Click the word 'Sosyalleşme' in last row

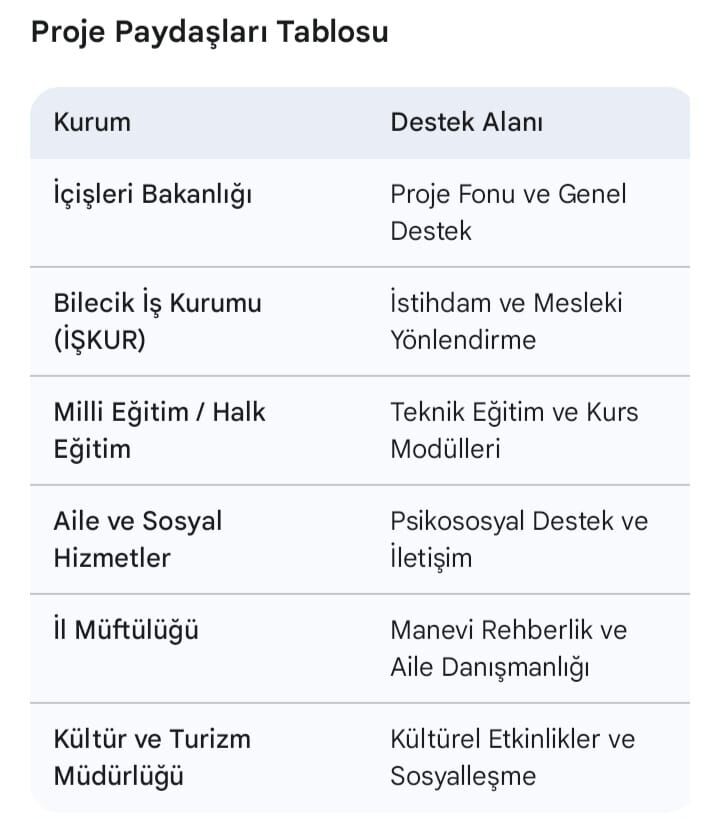pos(463,776)
